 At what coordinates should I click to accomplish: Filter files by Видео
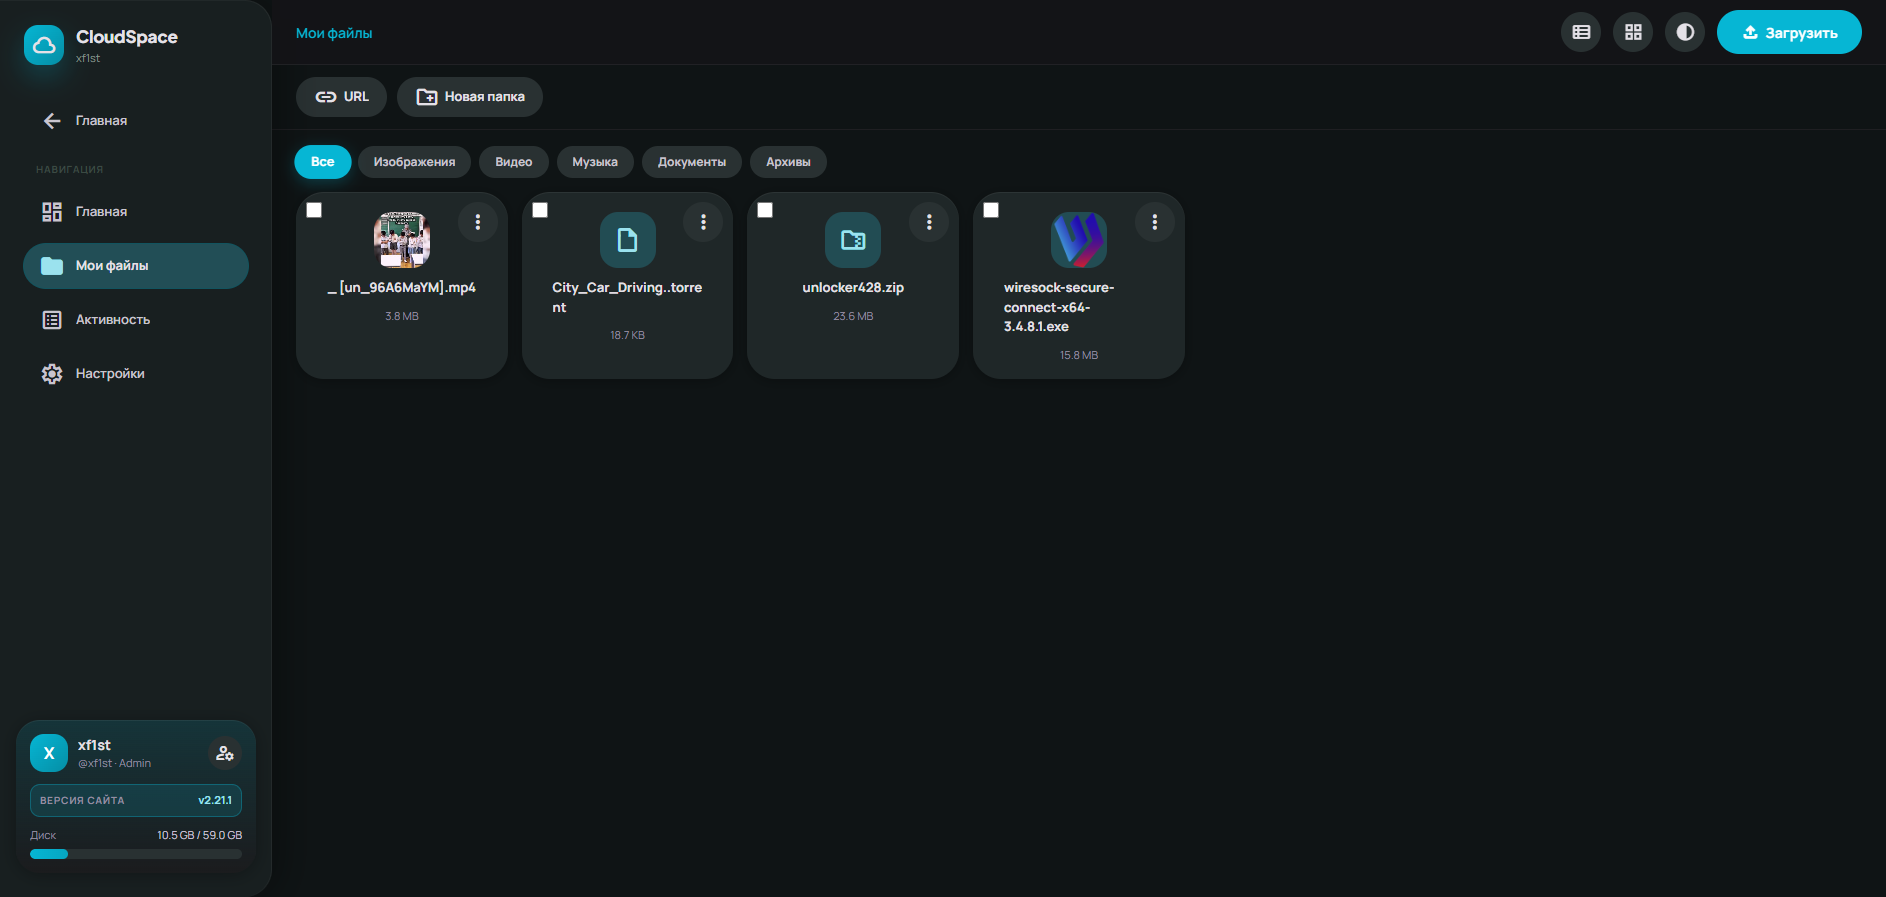pos(514,162)
